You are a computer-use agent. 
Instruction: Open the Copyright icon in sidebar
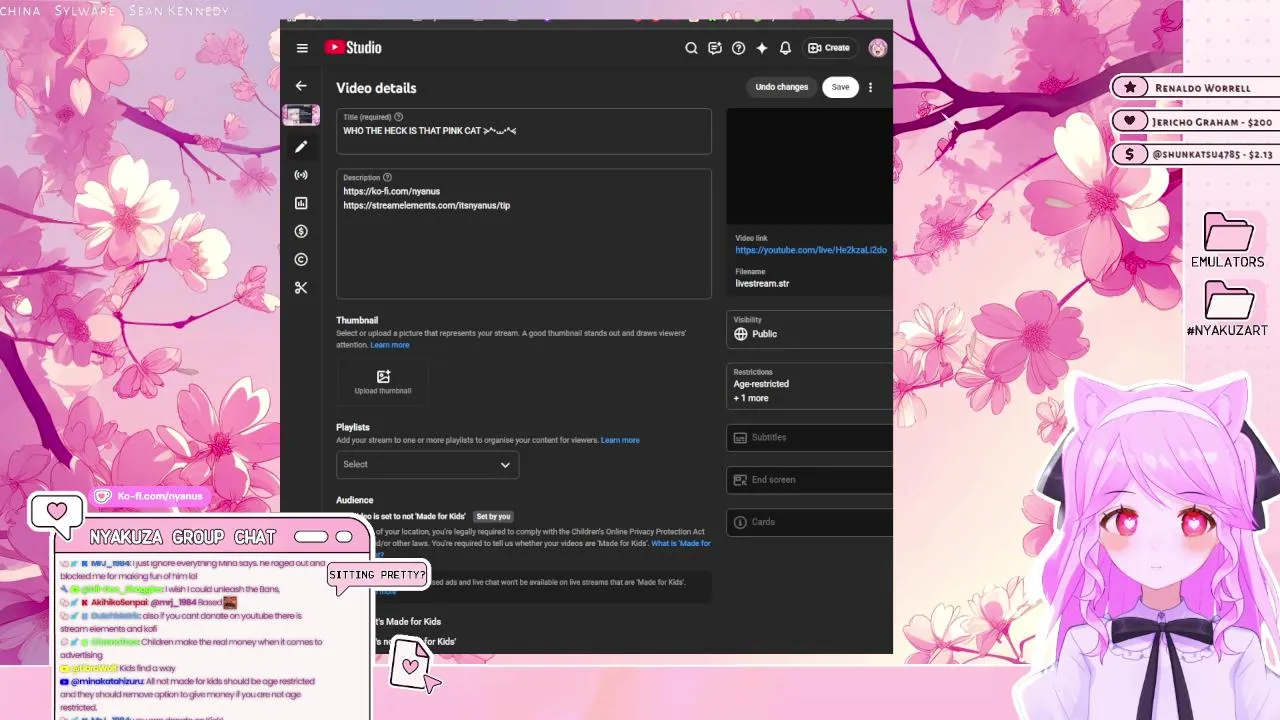pos(301,259)
